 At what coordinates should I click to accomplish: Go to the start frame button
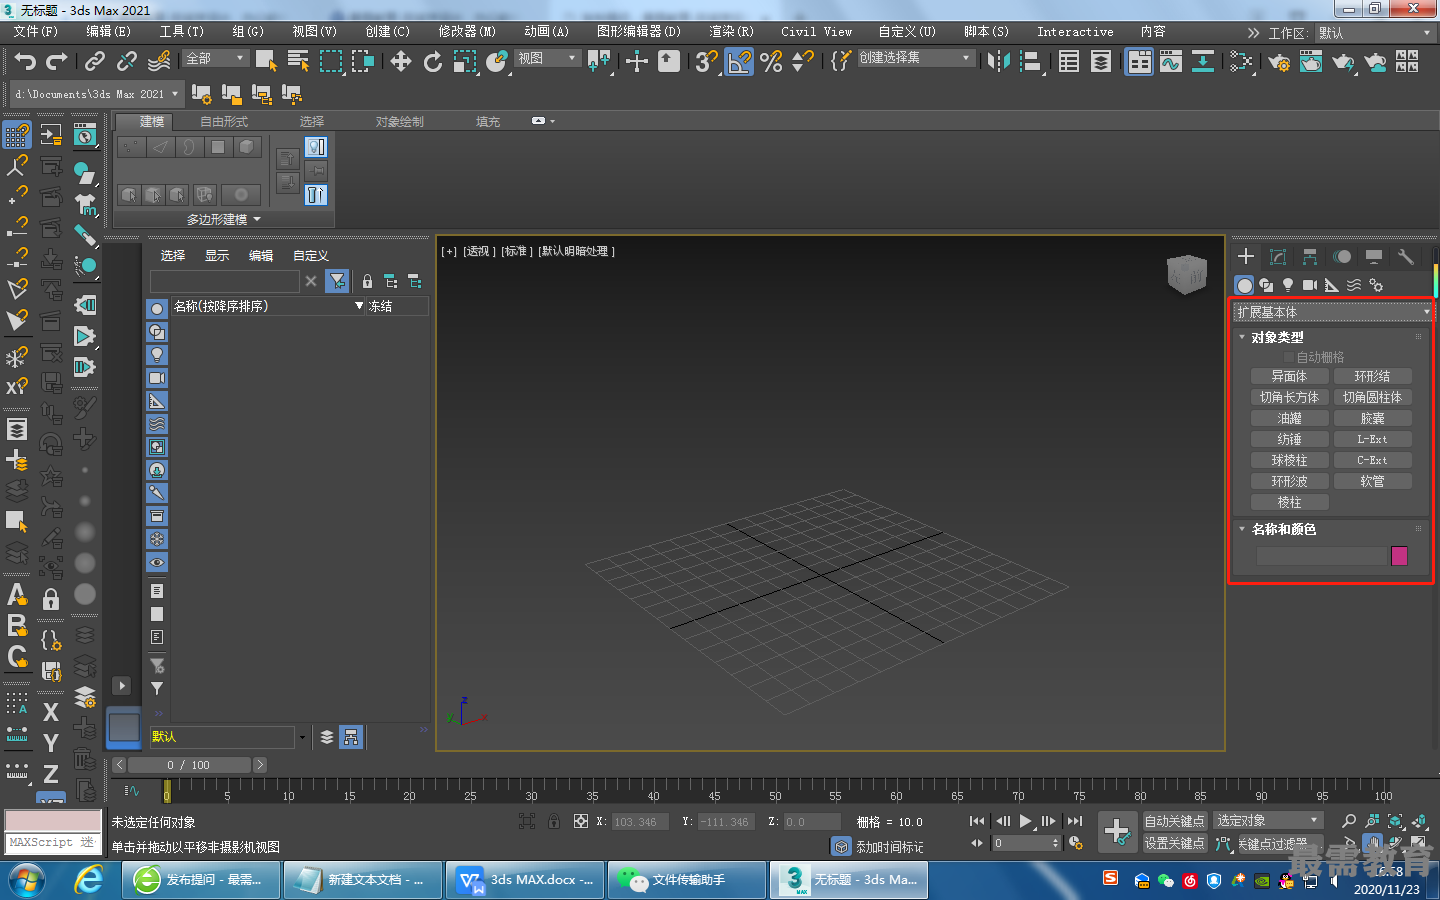977,821
